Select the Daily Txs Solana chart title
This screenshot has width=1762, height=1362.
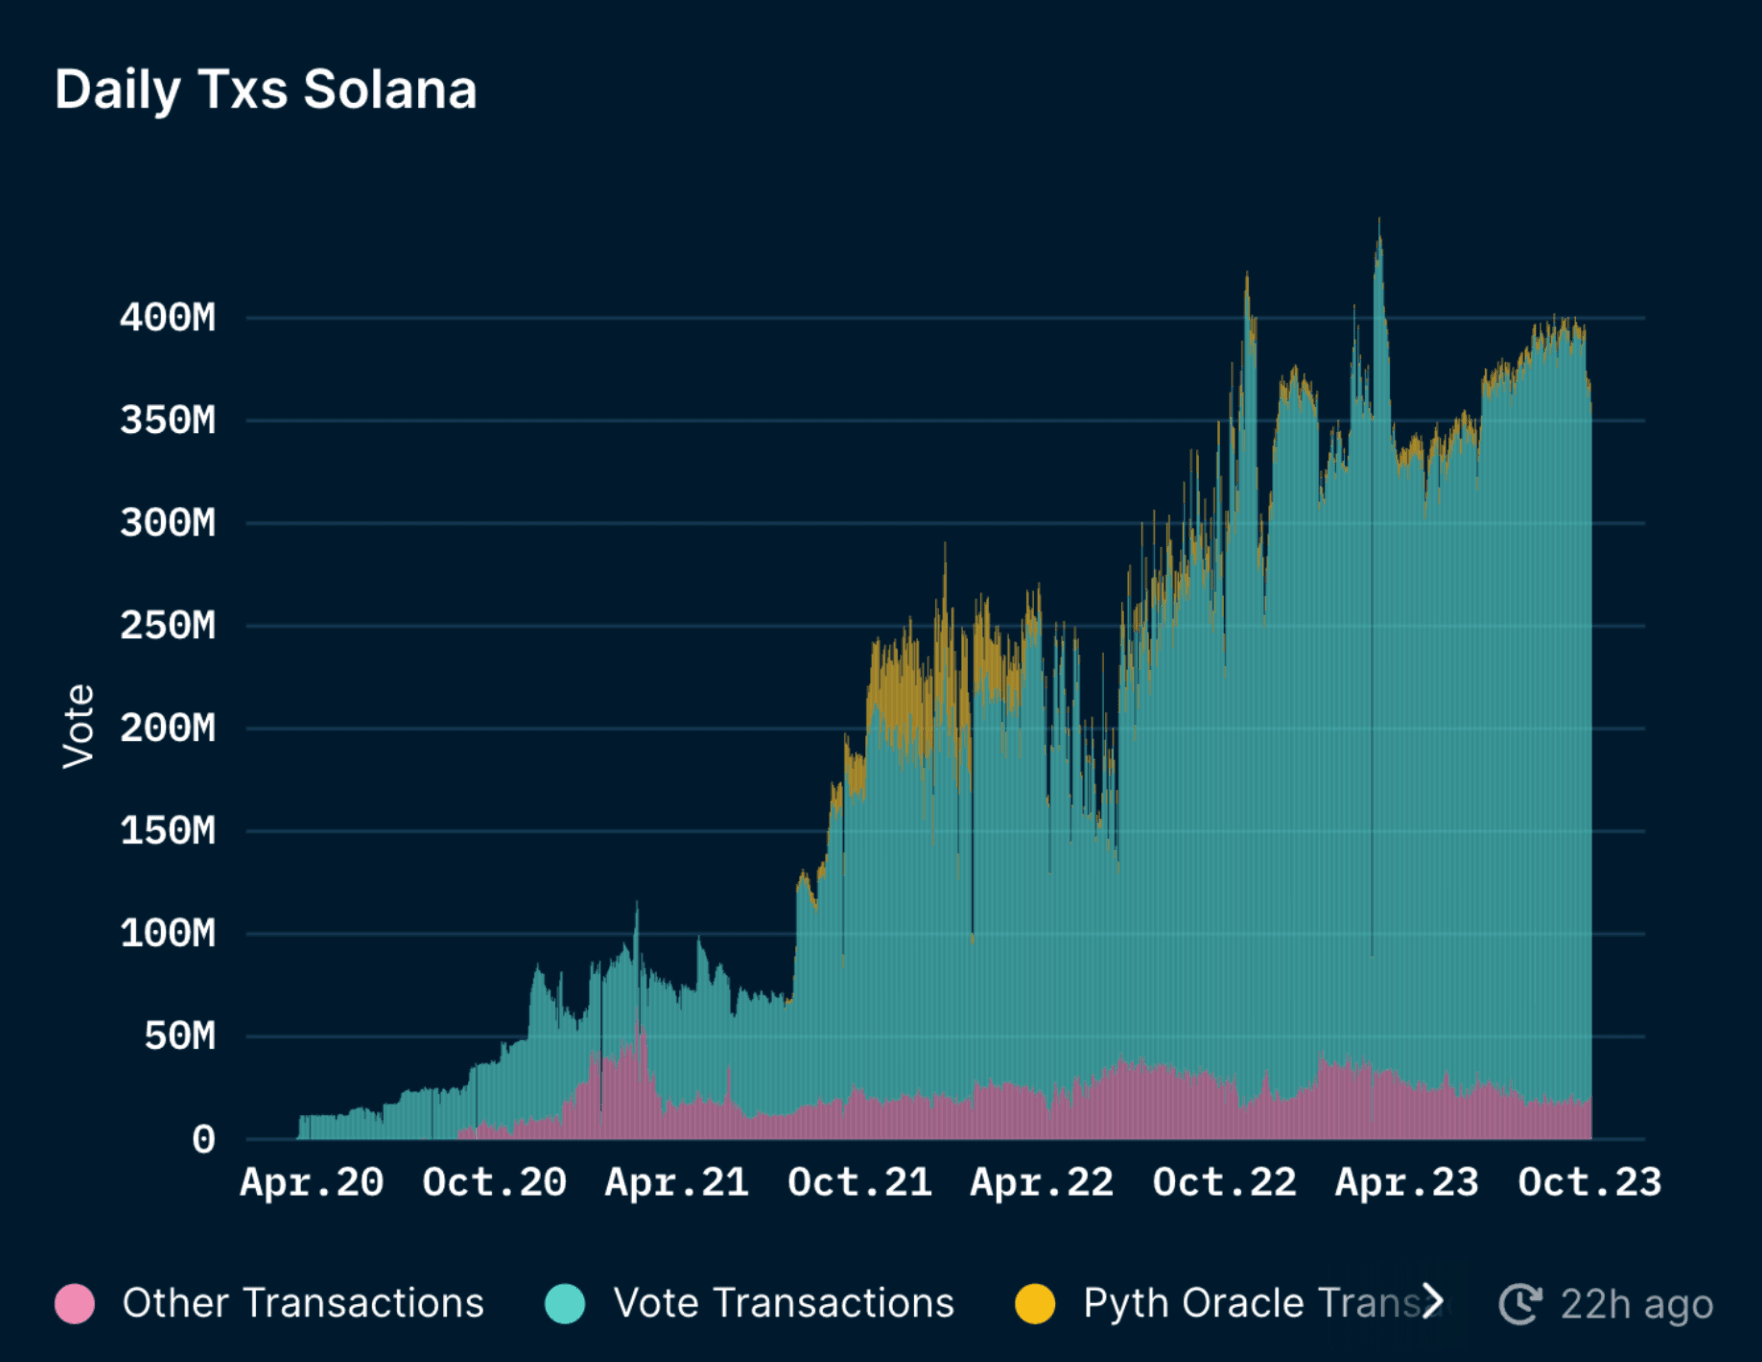[x=265, y=90]
